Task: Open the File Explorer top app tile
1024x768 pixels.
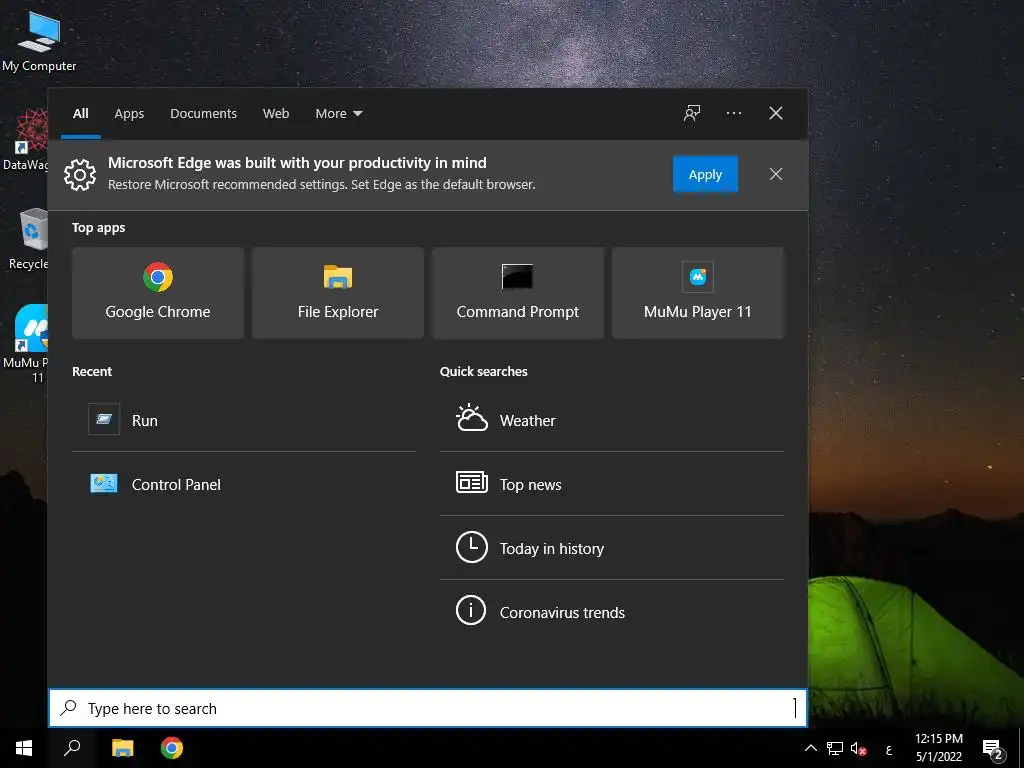Action: point(338,293)
